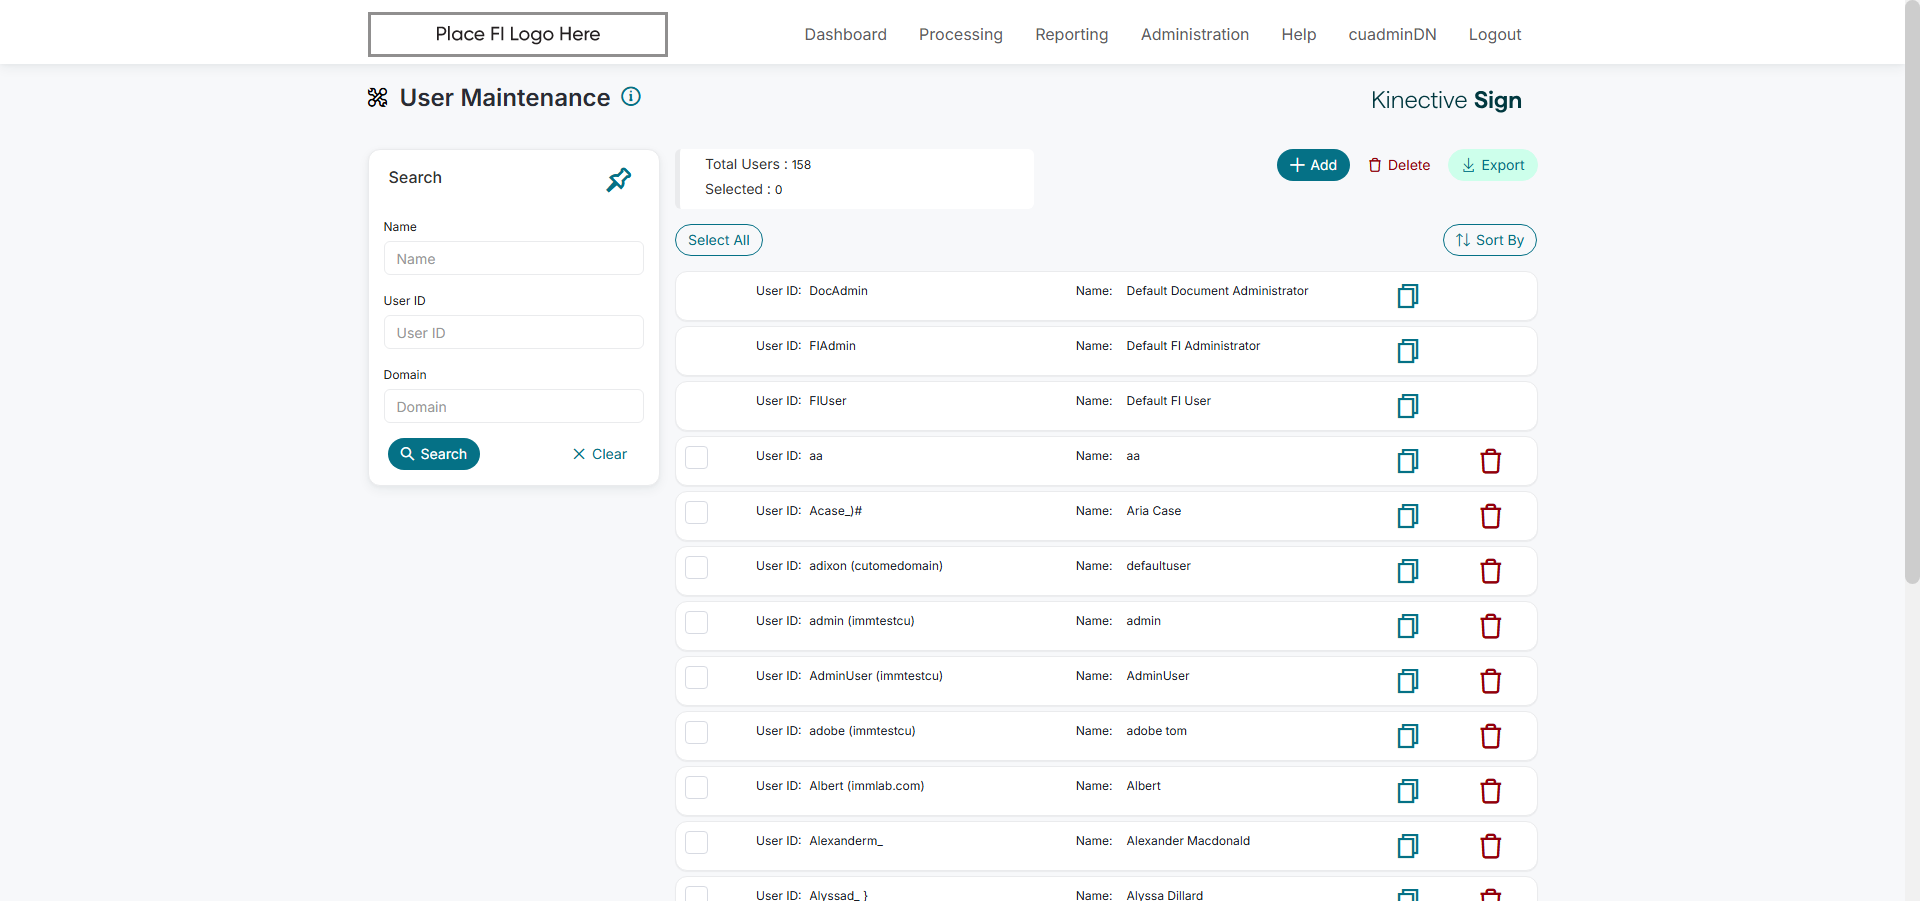This screenshot has width=1920, height=901.
Task: Open the Administration menu
Action: 1194,34
